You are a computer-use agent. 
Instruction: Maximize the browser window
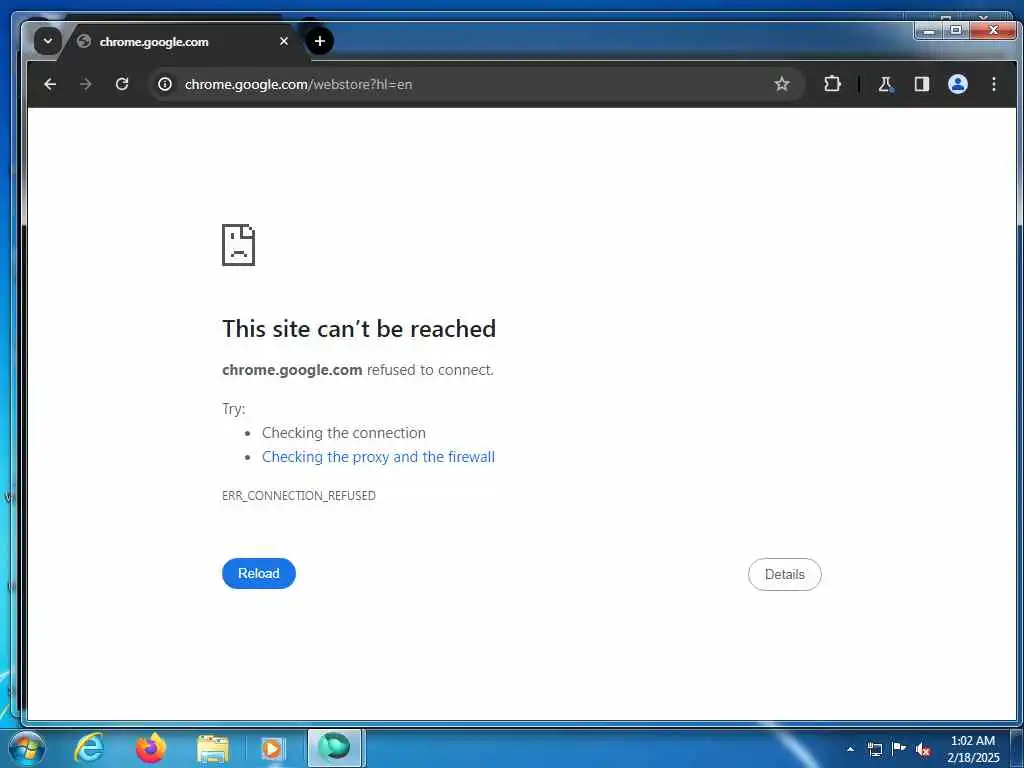pyautogui.click(x=956, y=31)
